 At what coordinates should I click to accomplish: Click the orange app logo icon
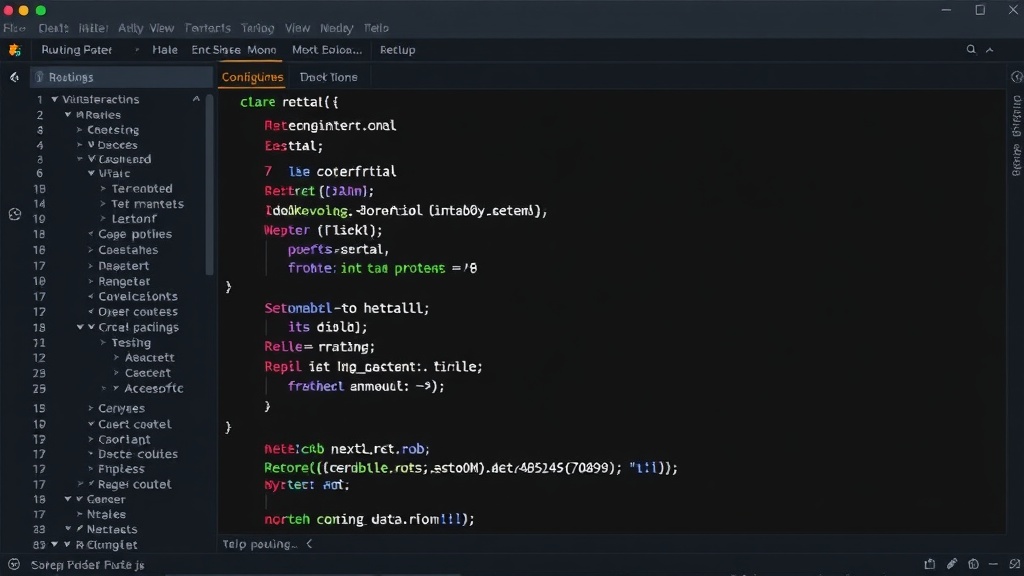[x=15, y=50]
